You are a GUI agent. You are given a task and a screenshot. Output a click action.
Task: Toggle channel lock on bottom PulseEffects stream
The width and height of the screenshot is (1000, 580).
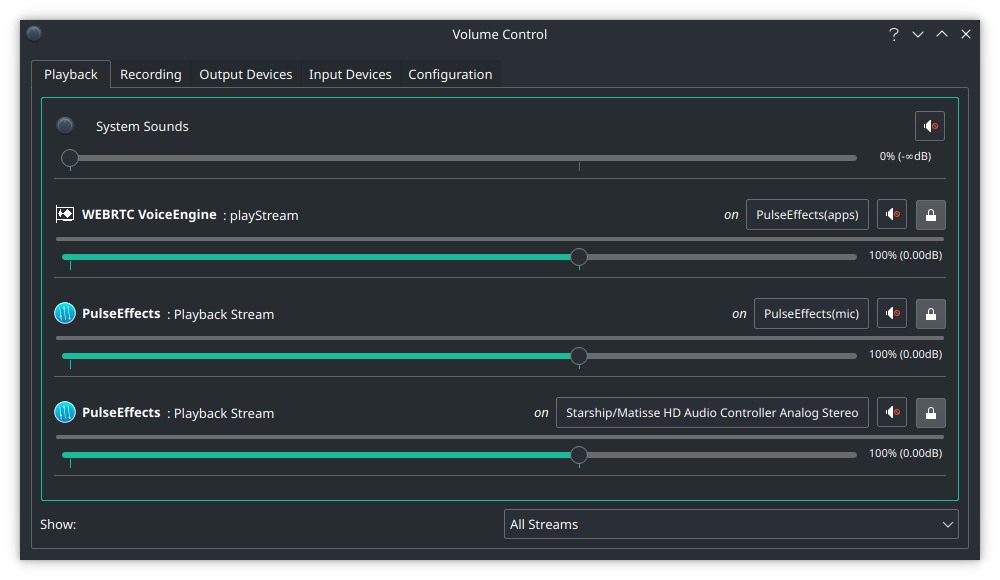[x=930, y=412]
